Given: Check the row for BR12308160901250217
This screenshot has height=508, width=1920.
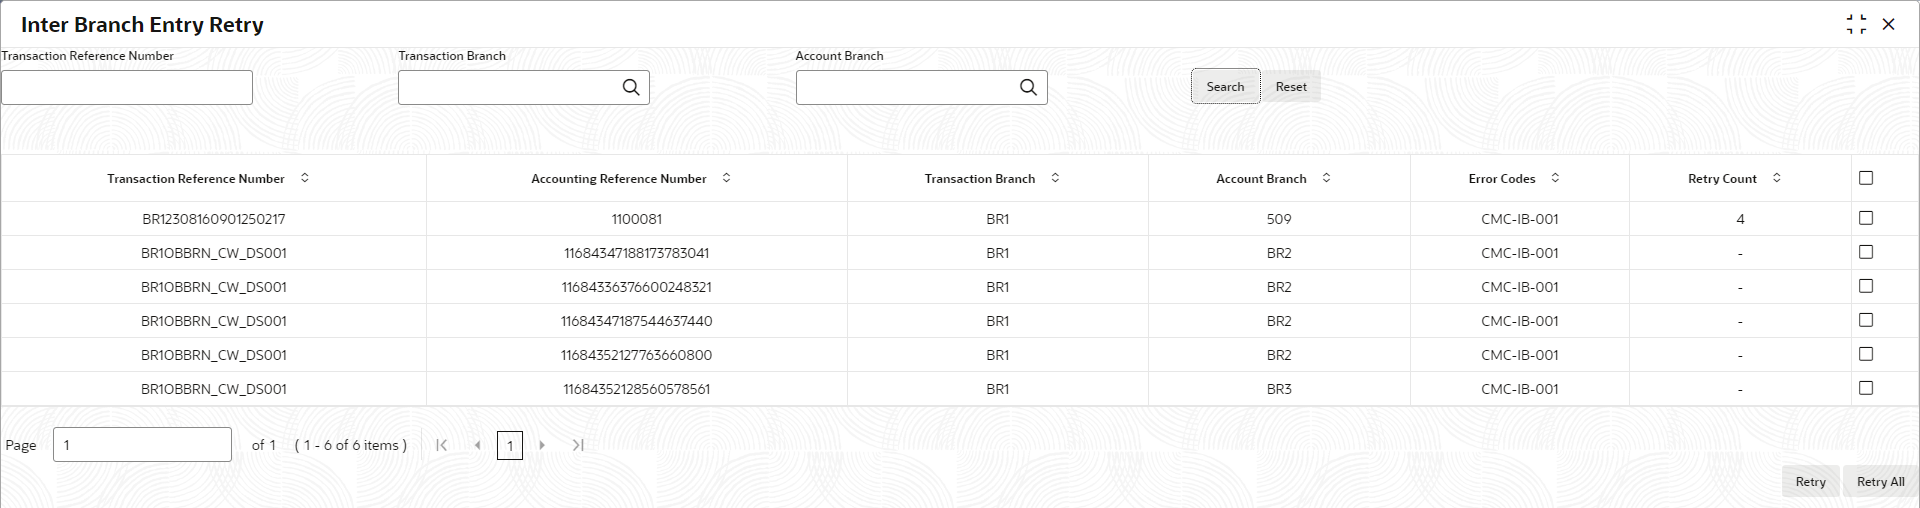Looking at the screenshot, I should (x=1866, y=218).
